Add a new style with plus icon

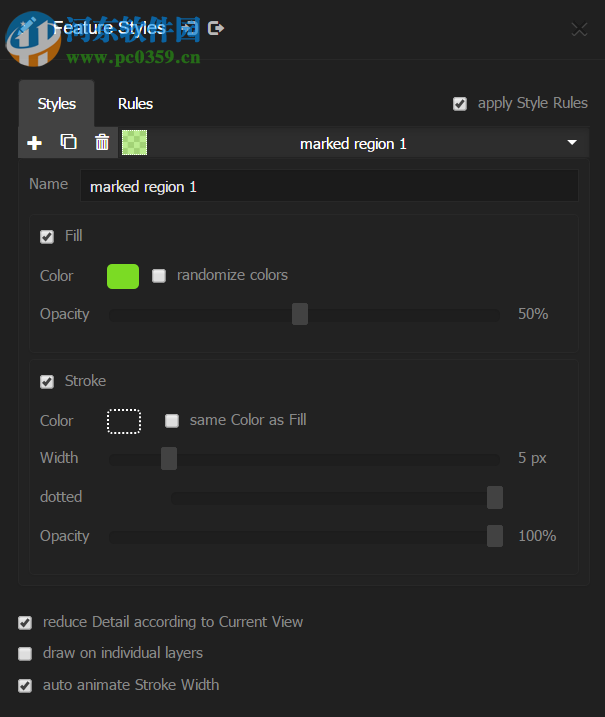(34, 143)
